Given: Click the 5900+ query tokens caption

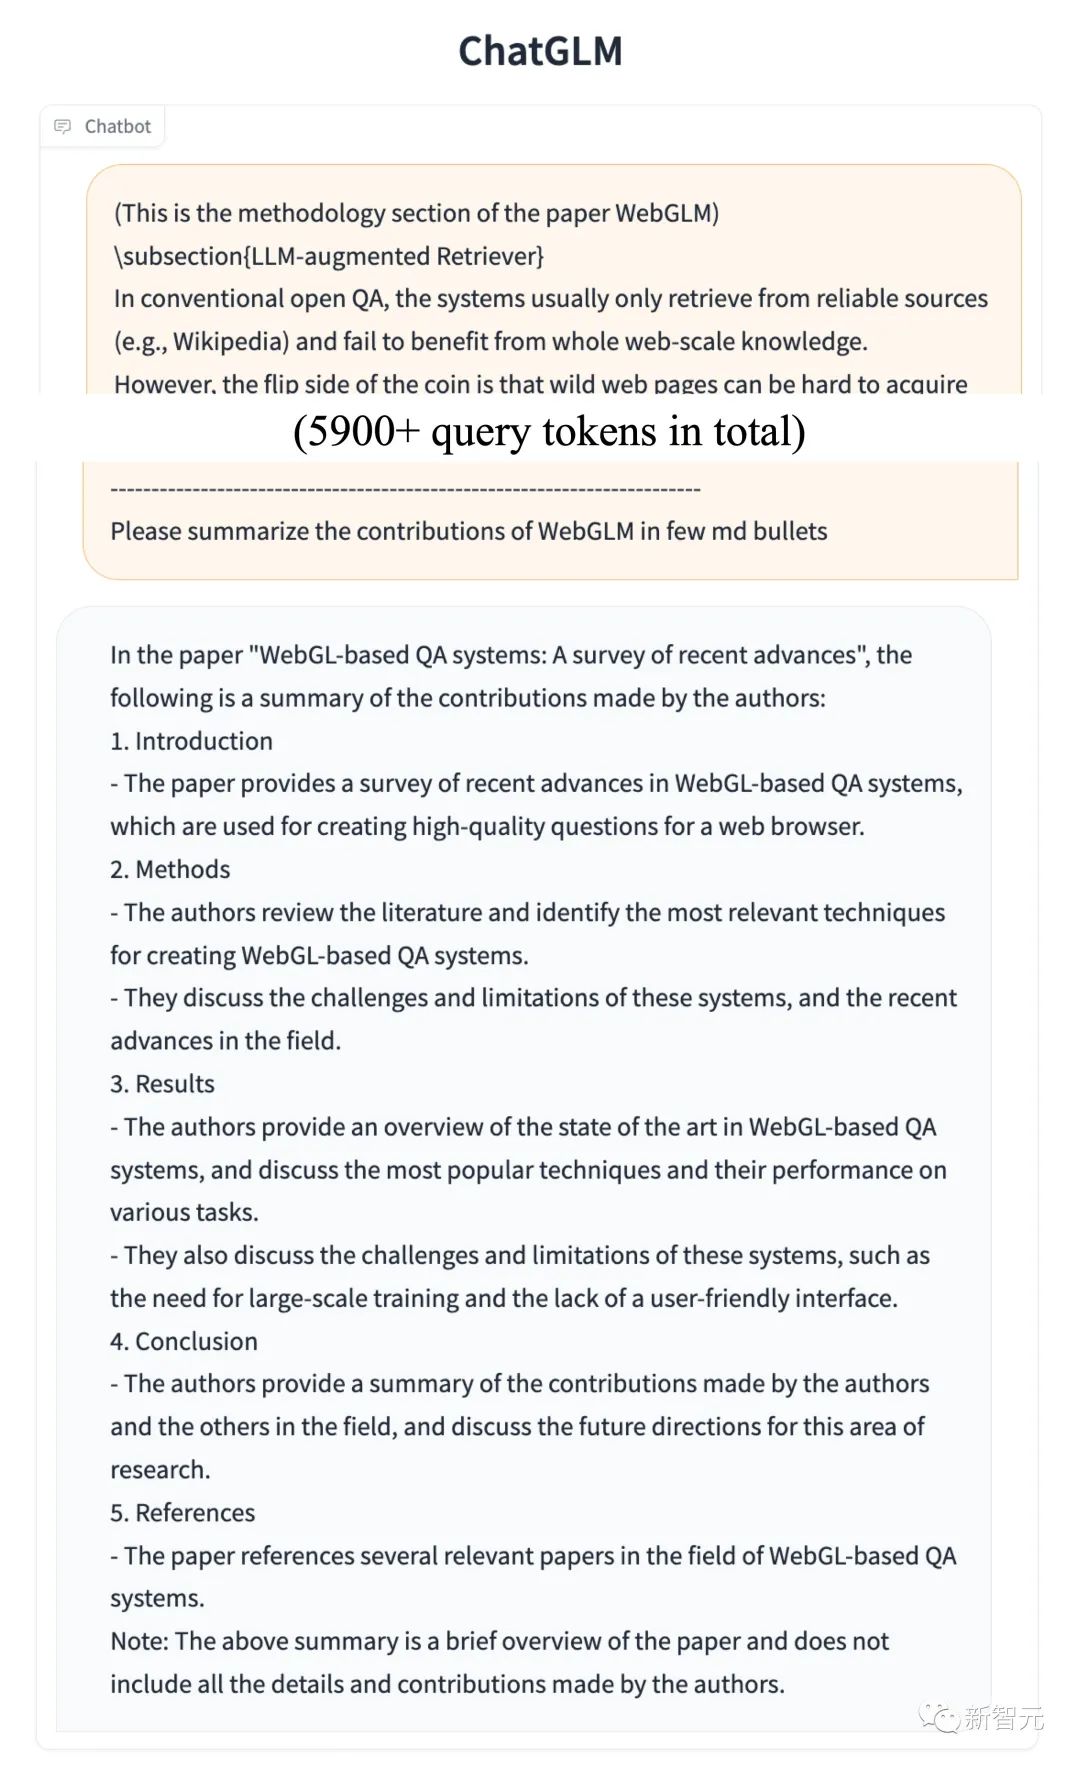Looking at the screenshot, I should click(549, 430).
